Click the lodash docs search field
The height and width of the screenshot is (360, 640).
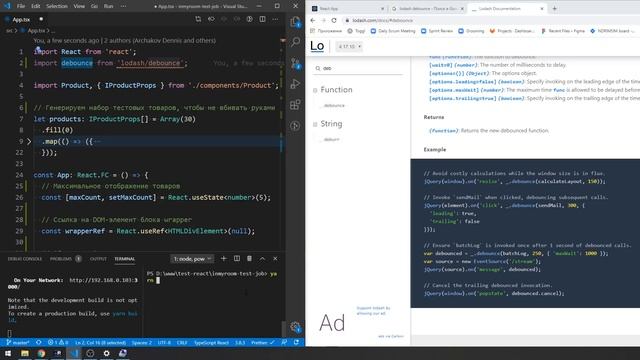coord(358,68)
